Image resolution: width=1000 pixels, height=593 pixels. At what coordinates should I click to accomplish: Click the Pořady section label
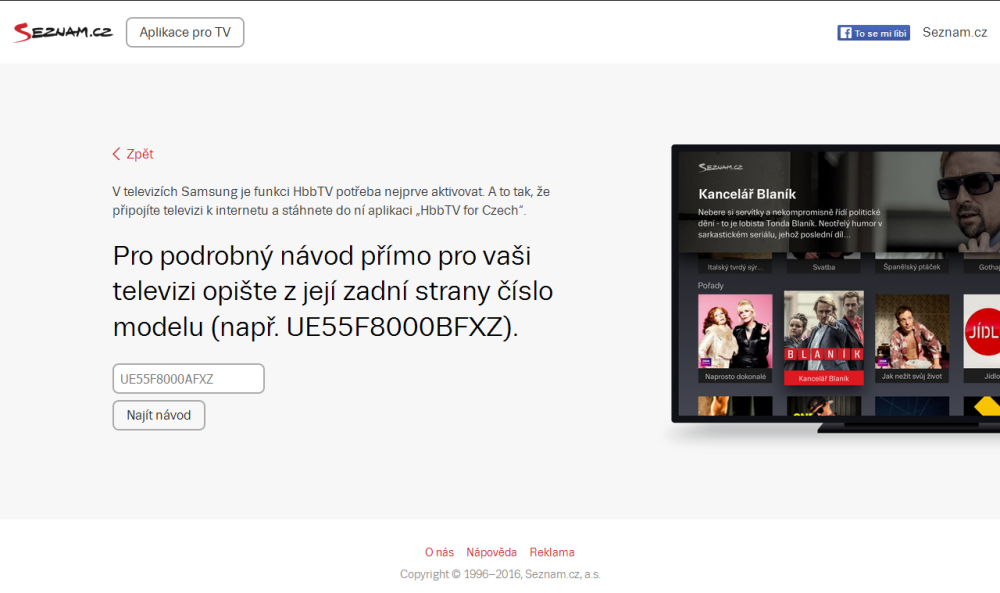[710, 286]
